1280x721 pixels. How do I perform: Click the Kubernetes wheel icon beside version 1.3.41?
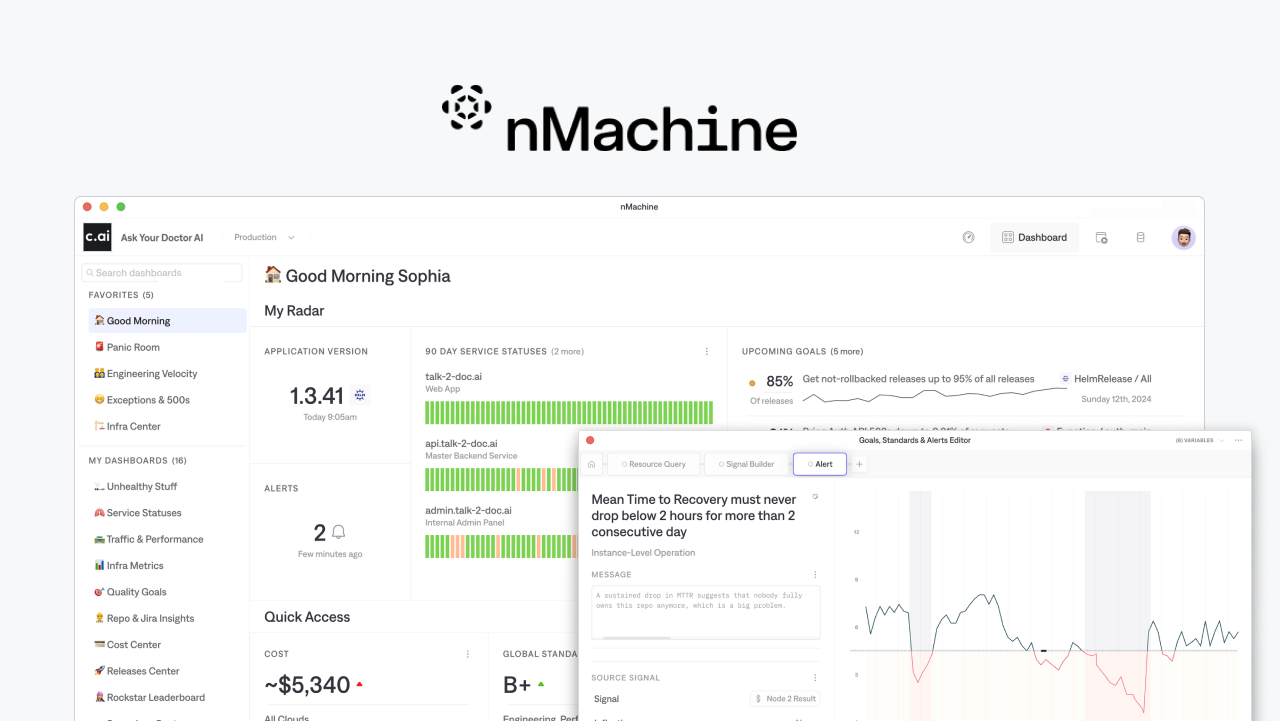coord(360,395)
